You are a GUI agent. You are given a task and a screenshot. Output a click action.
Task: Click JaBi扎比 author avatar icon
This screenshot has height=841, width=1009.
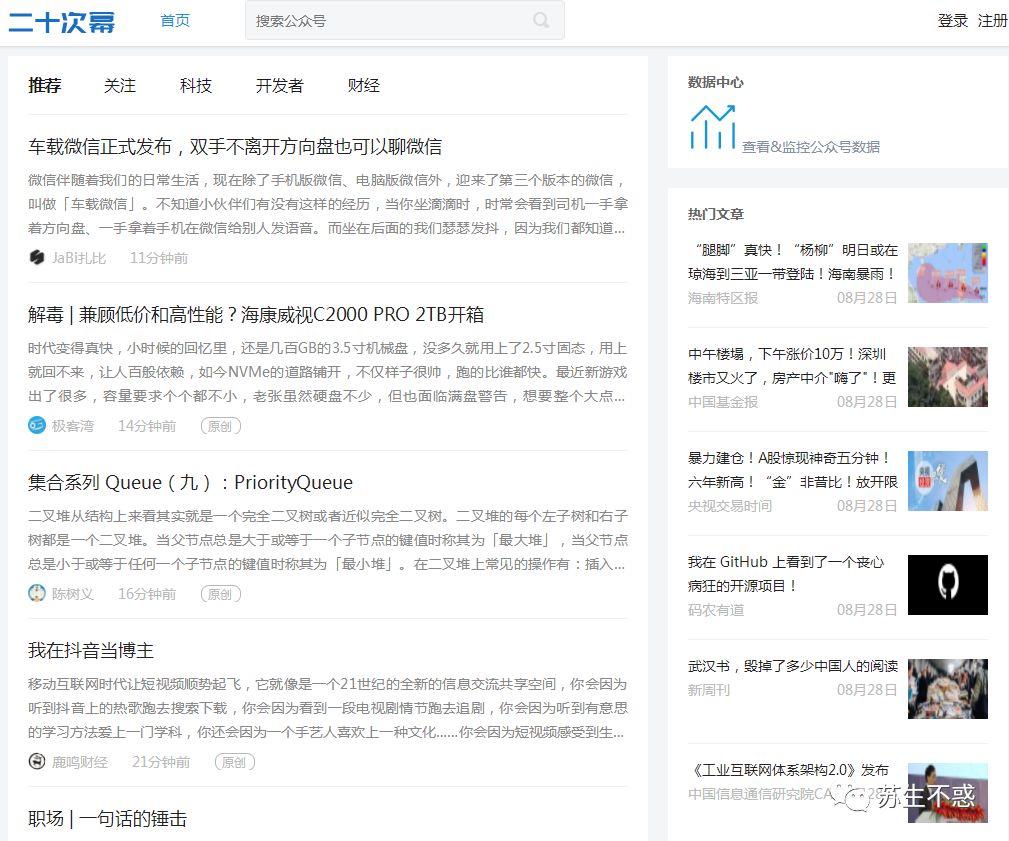pos(37,257)
